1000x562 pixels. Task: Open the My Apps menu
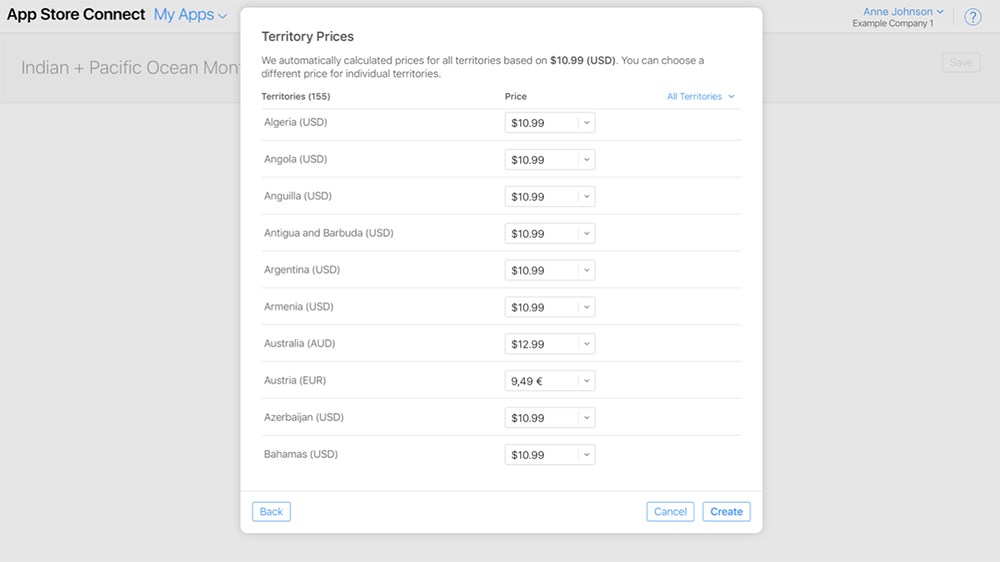click(x=190, y=15)
